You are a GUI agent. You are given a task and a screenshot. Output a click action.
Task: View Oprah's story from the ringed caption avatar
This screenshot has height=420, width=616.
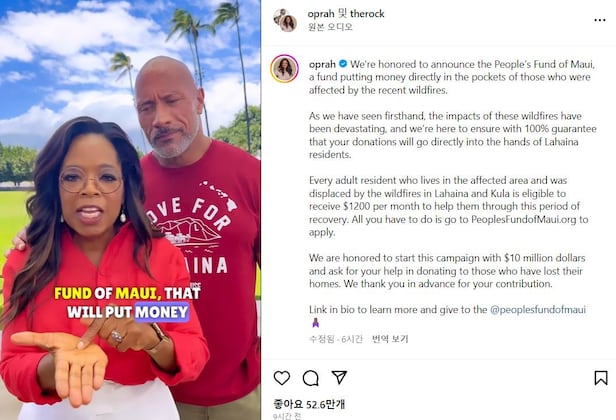[284, 69]
